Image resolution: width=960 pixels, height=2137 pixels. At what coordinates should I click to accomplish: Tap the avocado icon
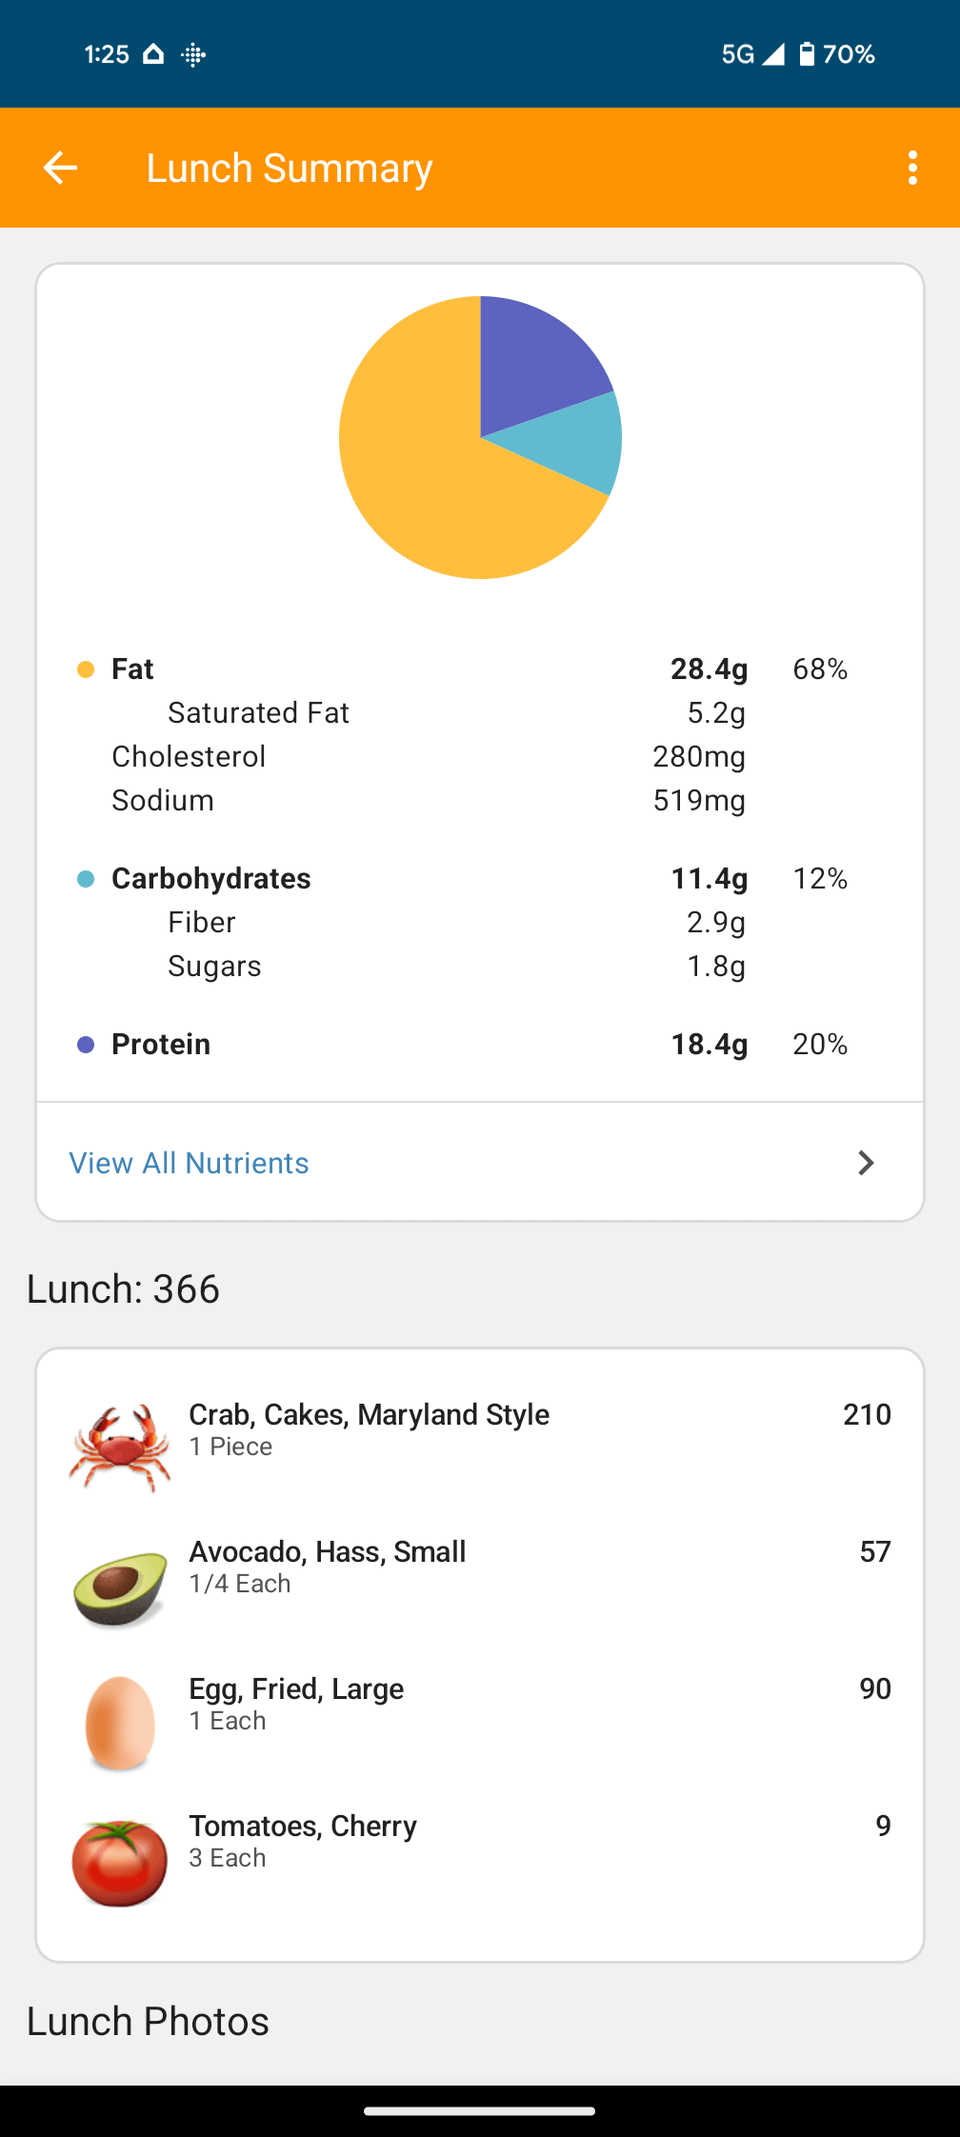[x=120, y=1588]
